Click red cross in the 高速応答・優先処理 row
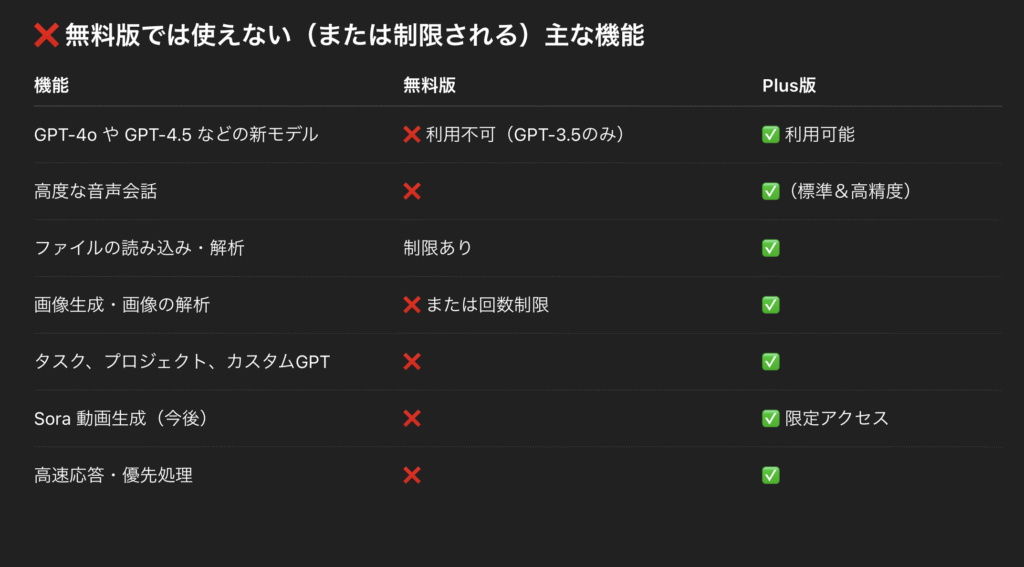The height and width of the screenshot is (567, 1024). pyautogui.click(x=412, y=475)
